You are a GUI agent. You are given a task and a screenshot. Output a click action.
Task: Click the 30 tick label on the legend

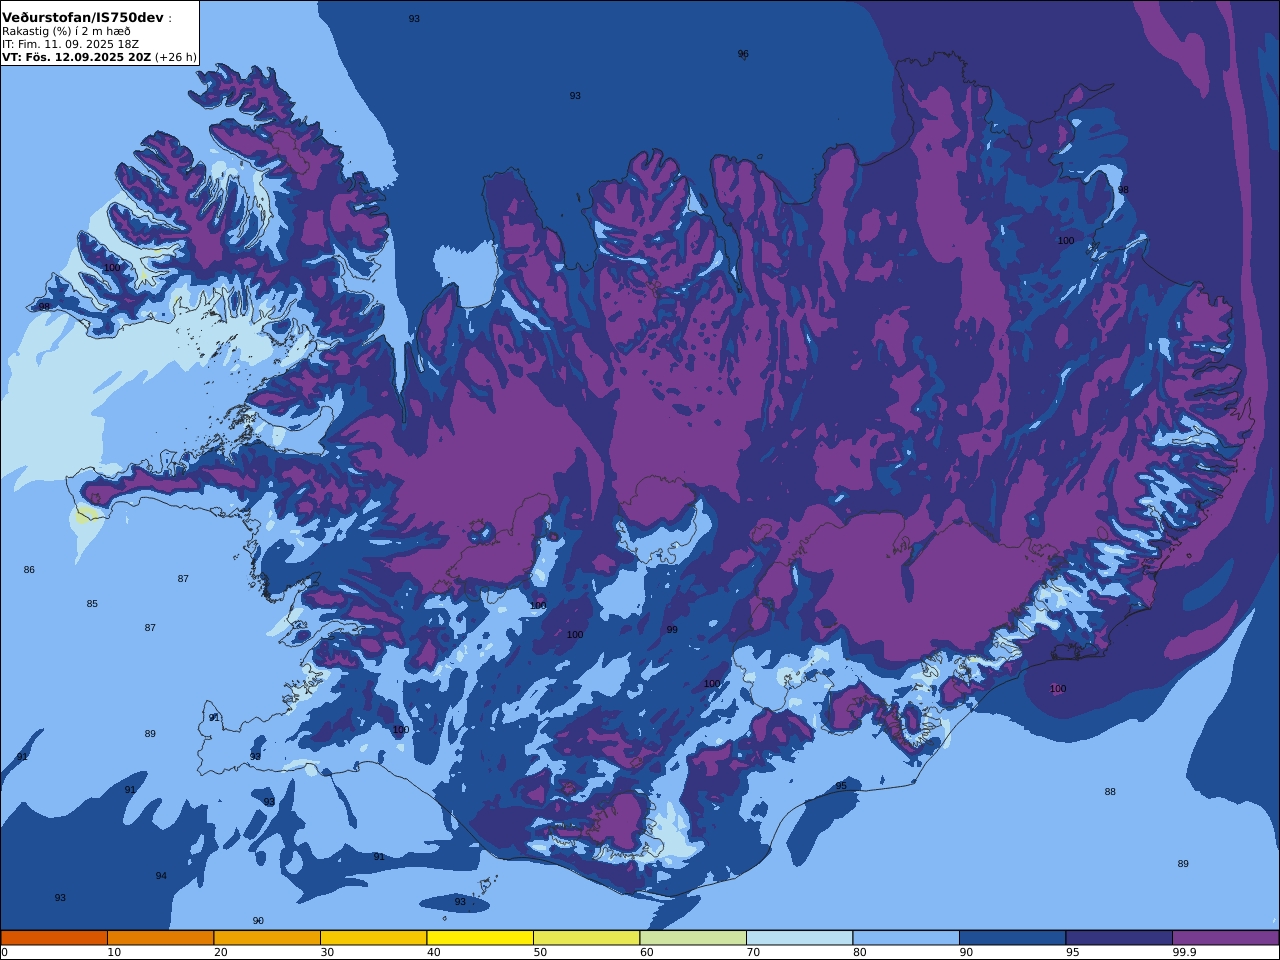tap(327, 952)
